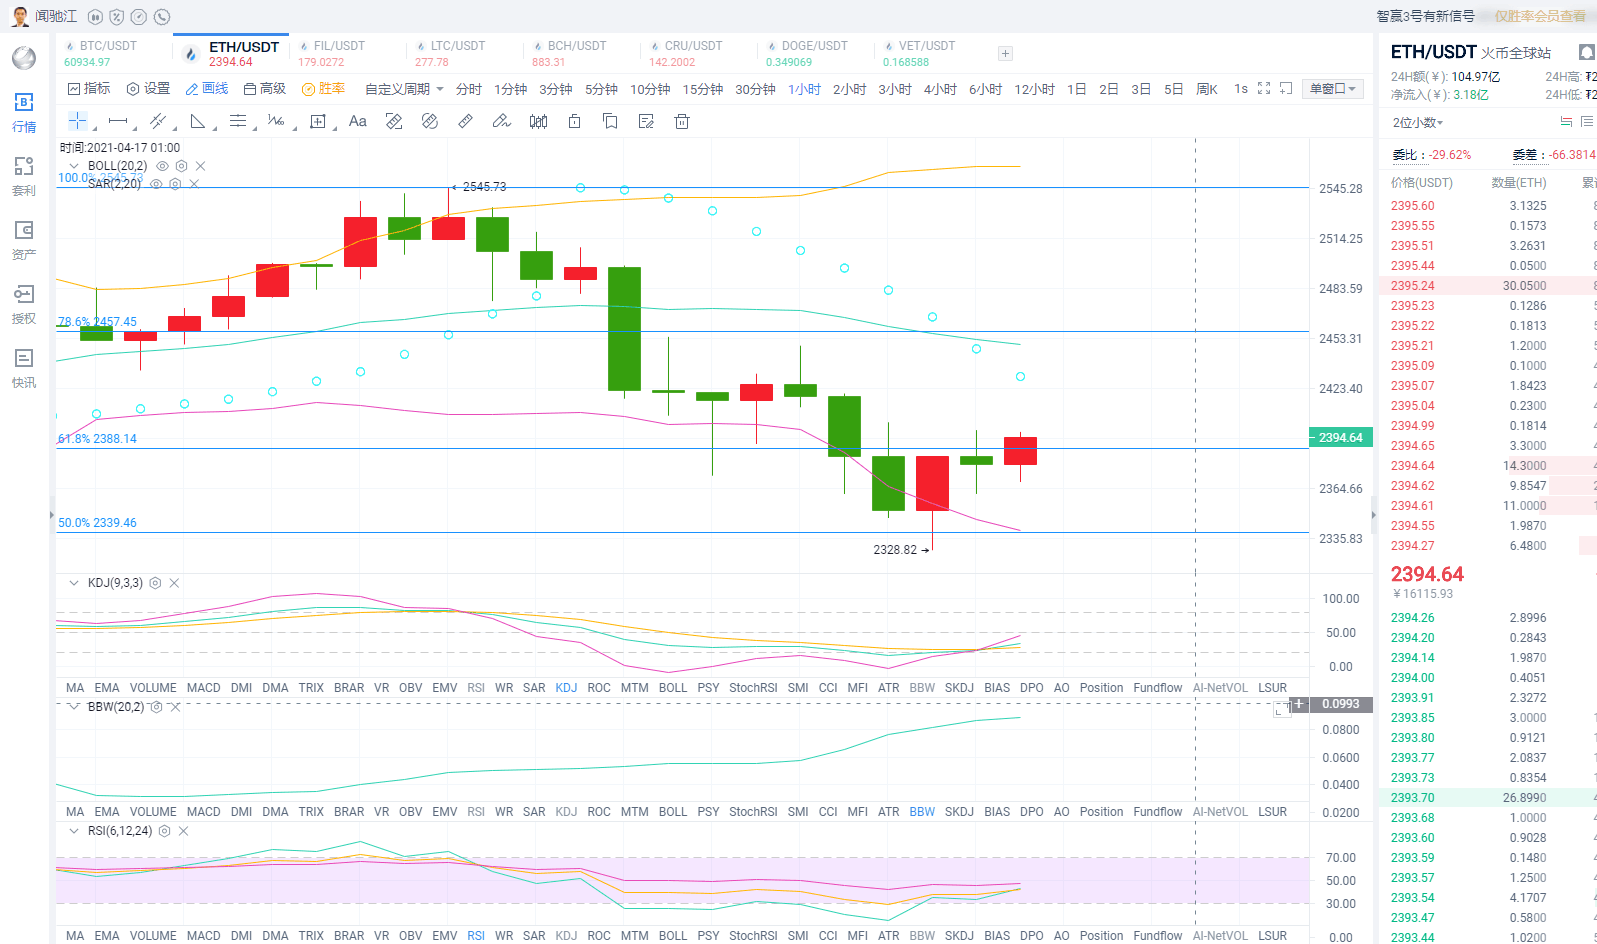Open the 快讯 news flash sidebar section

(24, 368)
